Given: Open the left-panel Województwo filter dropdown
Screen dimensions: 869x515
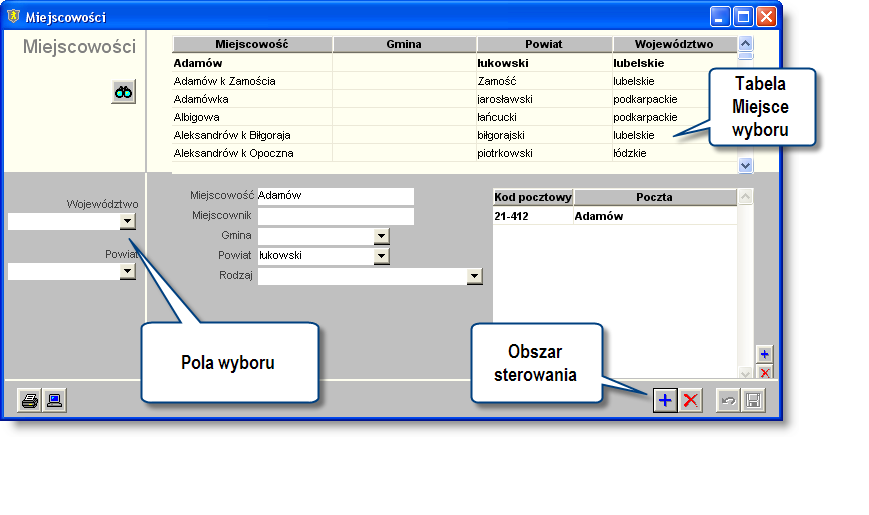Looking at the screenshot, I should pyautogui.click(x=127, y=222).
